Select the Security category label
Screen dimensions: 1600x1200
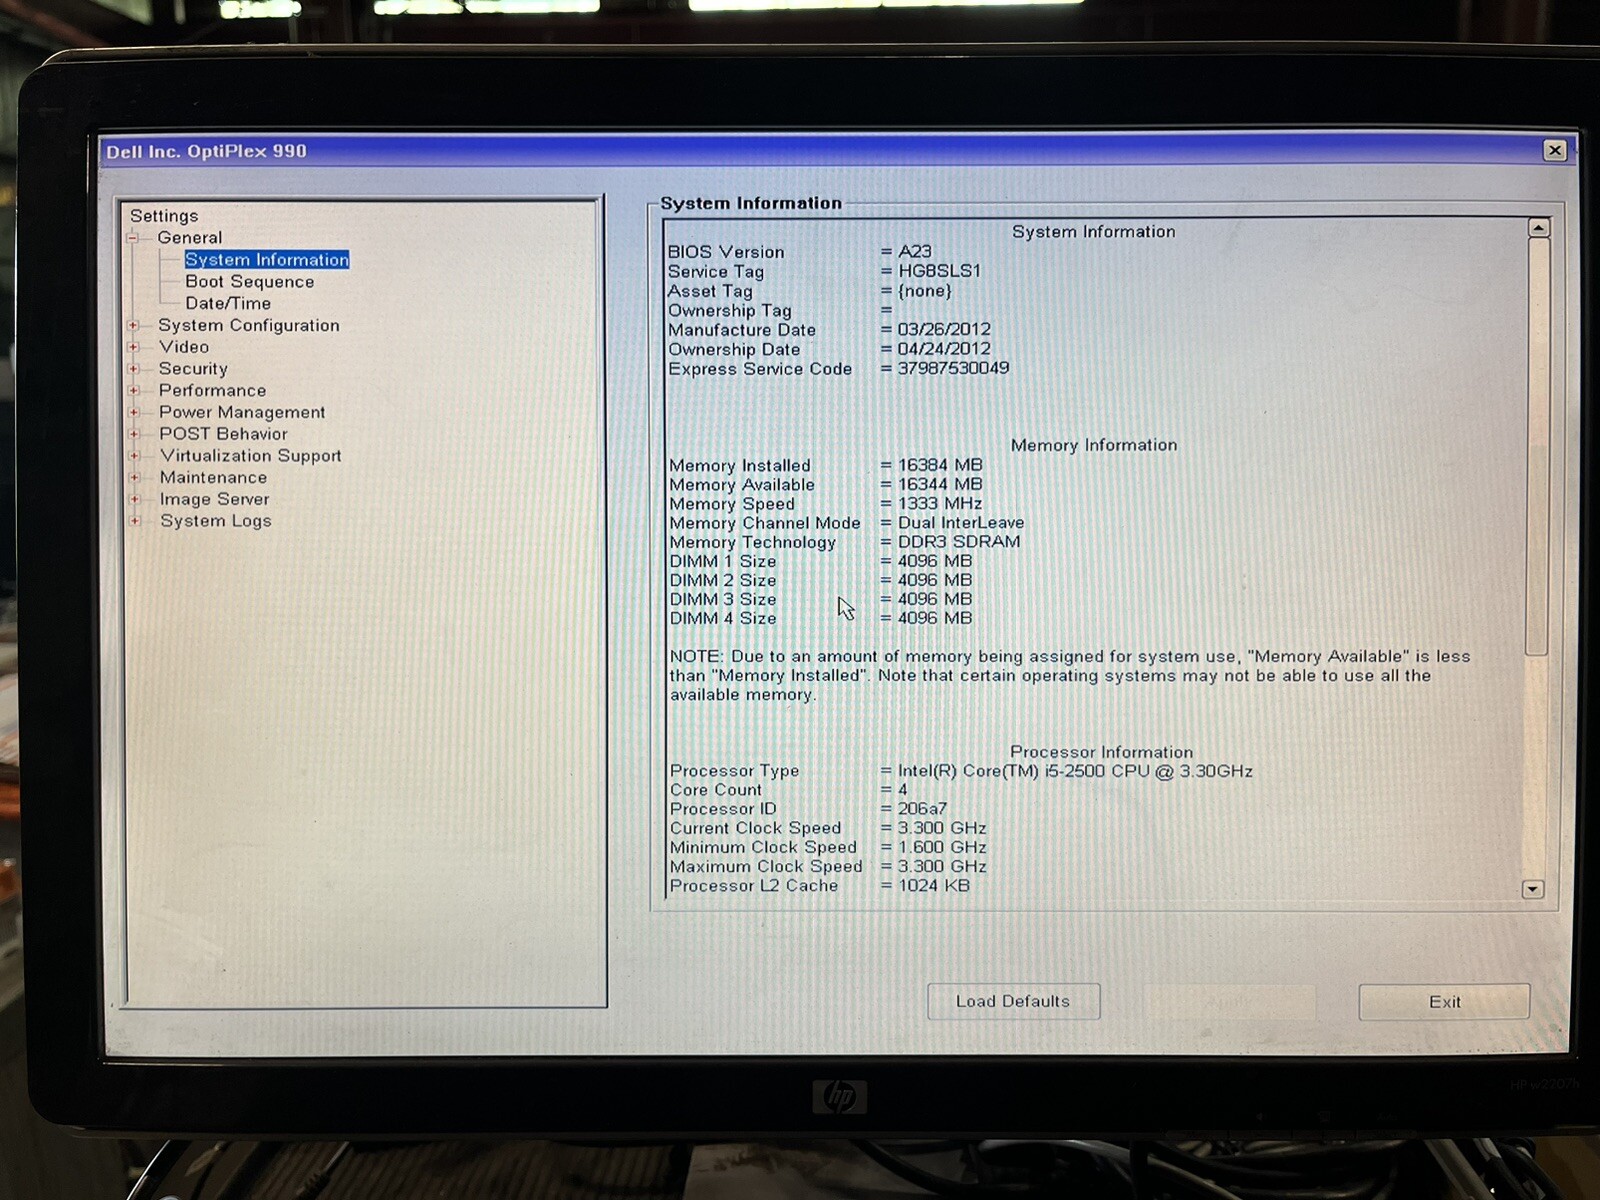(193, 369)
